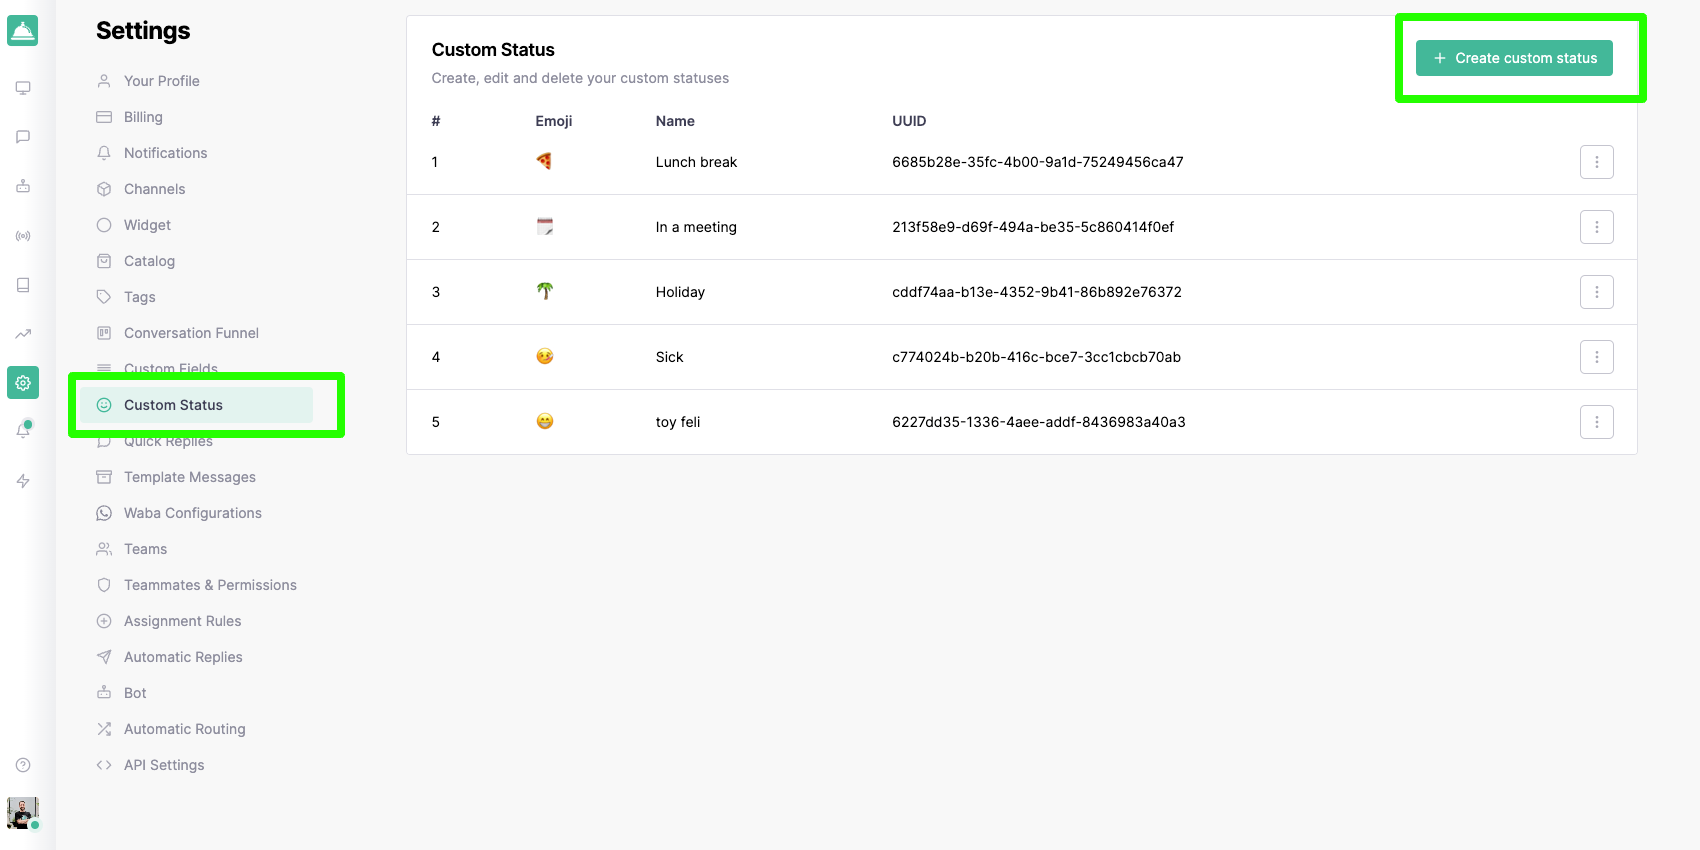The image size is (1700, 850).
Task: Click the notification bell with green dot
Action: click(23, 430)
